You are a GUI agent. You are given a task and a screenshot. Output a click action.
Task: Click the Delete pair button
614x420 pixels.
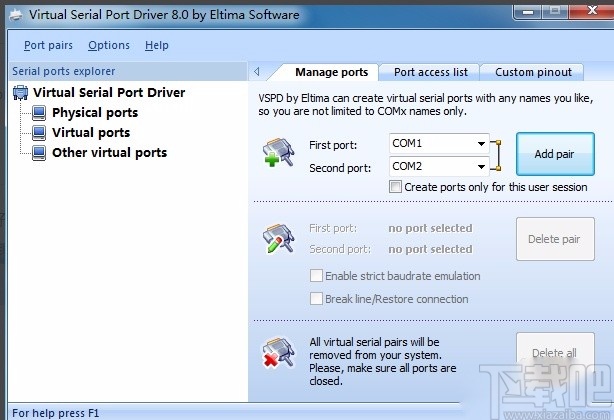pos(555,239)
